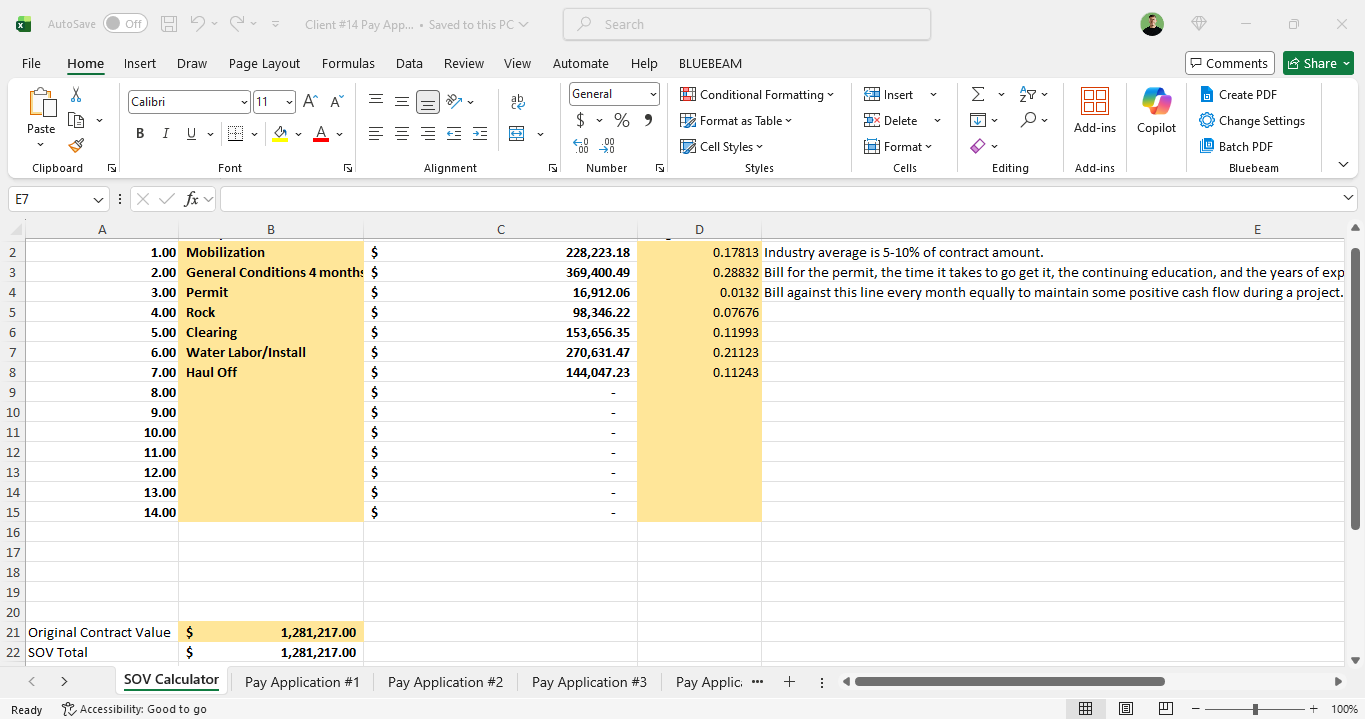Open Format as Table dropdown

click(x=736, y=121)
